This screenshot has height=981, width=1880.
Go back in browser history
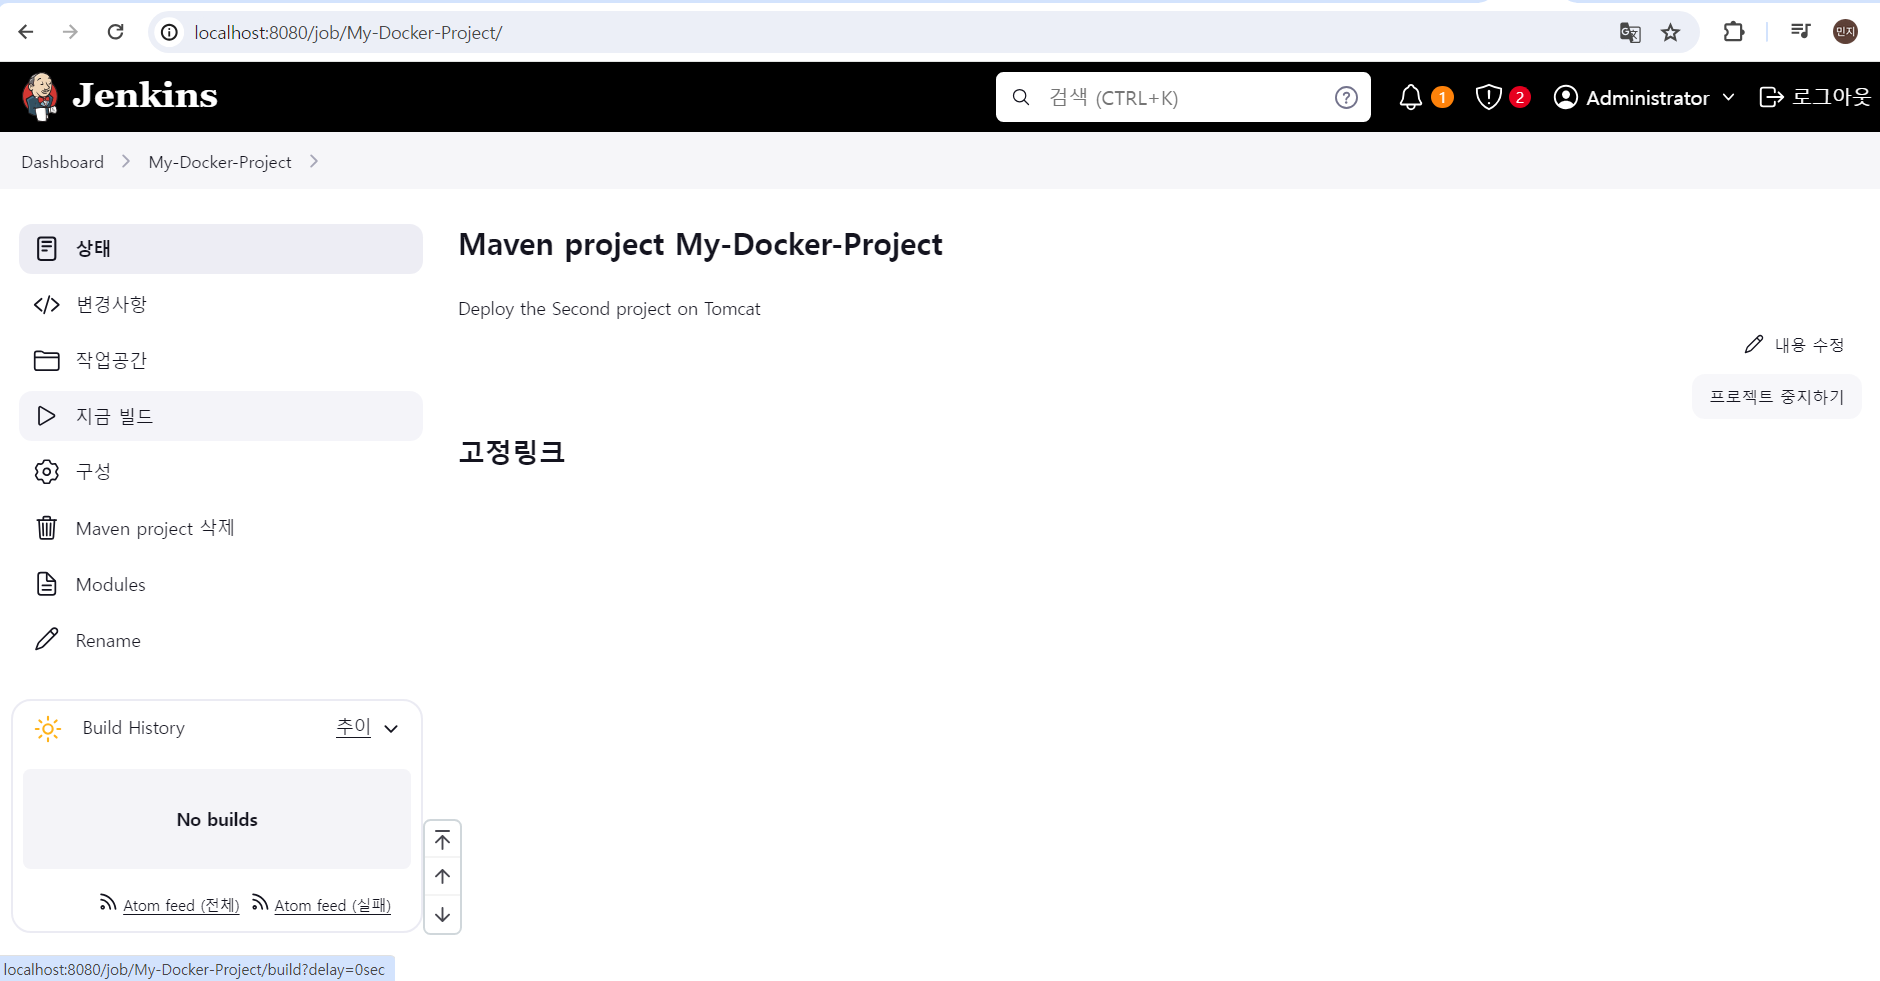tap(26, 32)
